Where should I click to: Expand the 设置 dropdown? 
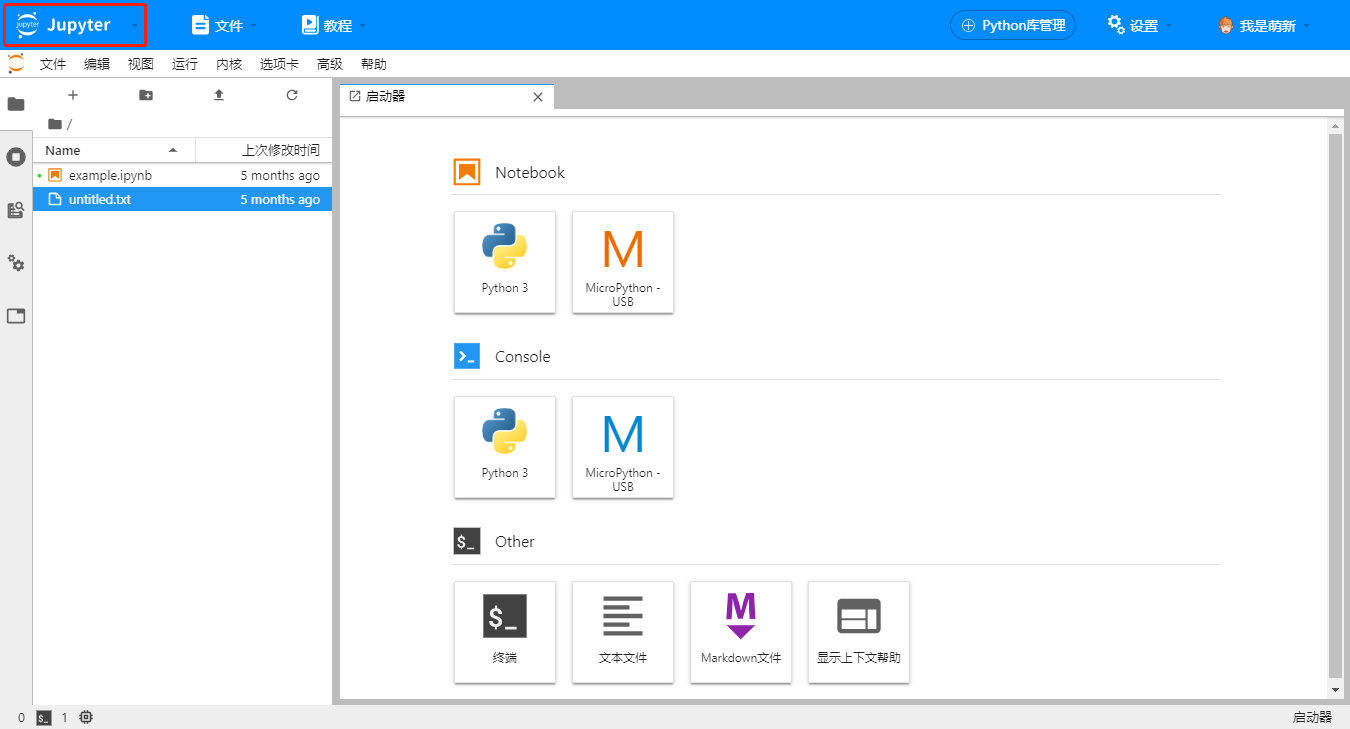click(1140, 25)
